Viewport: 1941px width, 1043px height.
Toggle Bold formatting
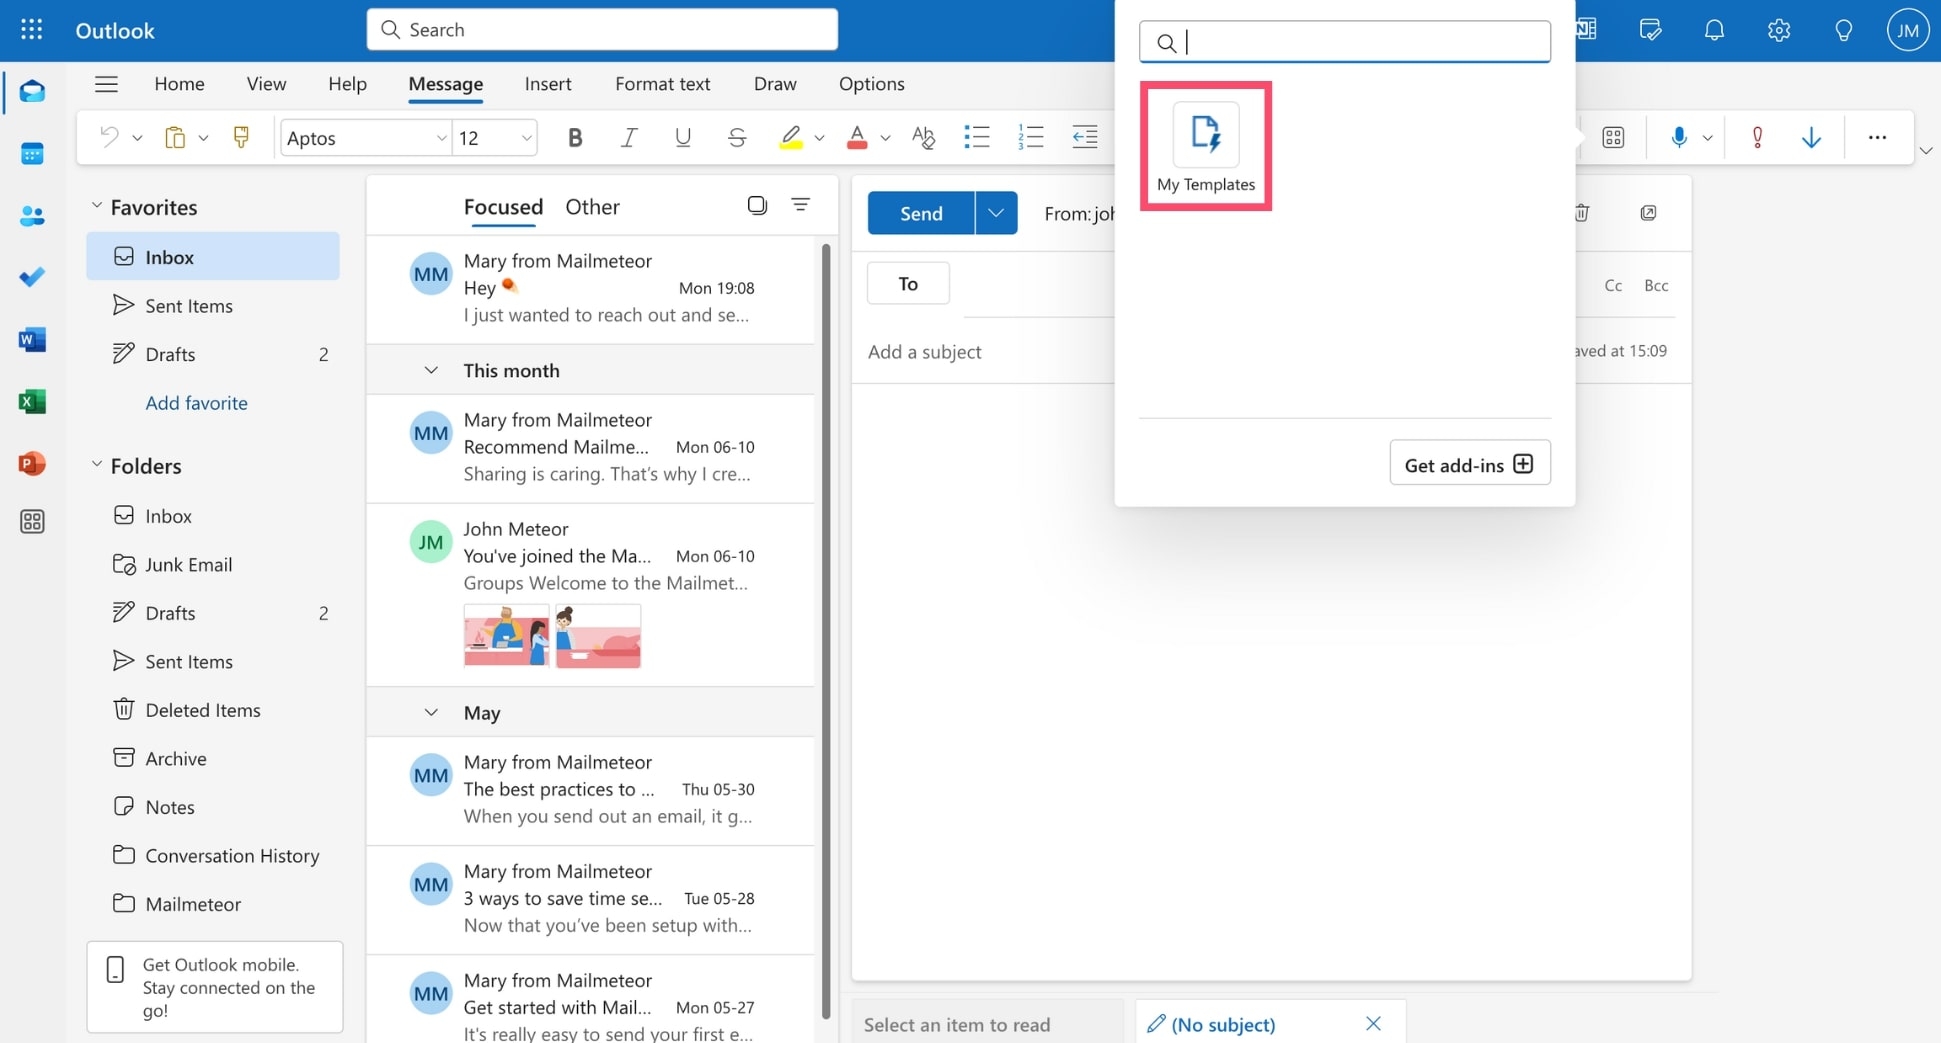coord(575,137)
